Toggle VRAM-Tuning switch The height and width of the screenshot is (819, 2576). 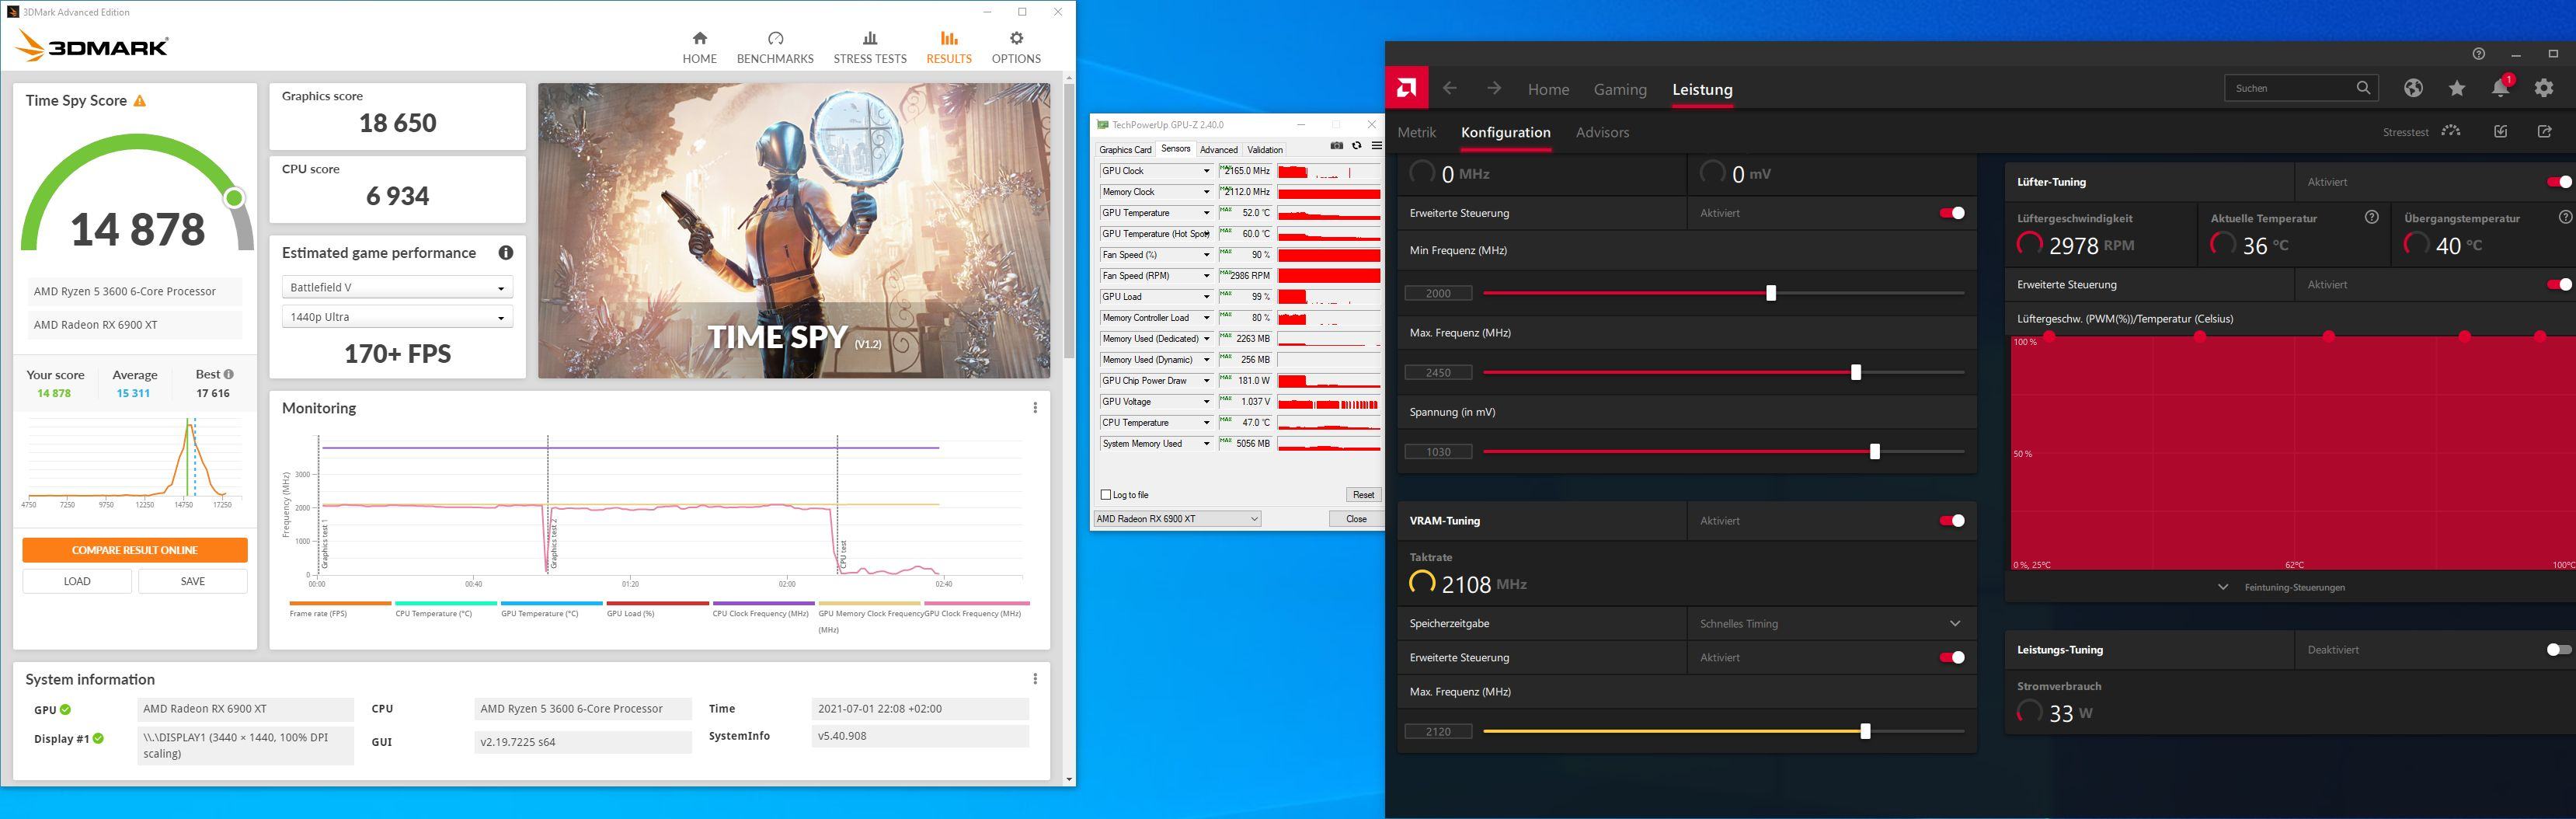point(1952,521)
